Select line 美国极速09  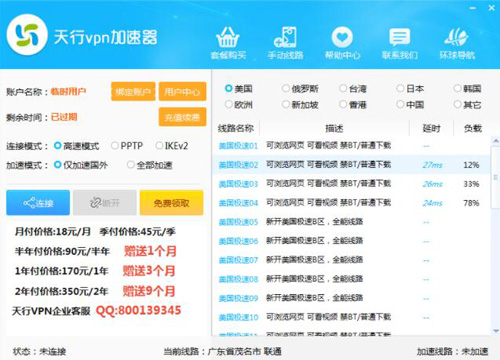[x=351, y=298]
